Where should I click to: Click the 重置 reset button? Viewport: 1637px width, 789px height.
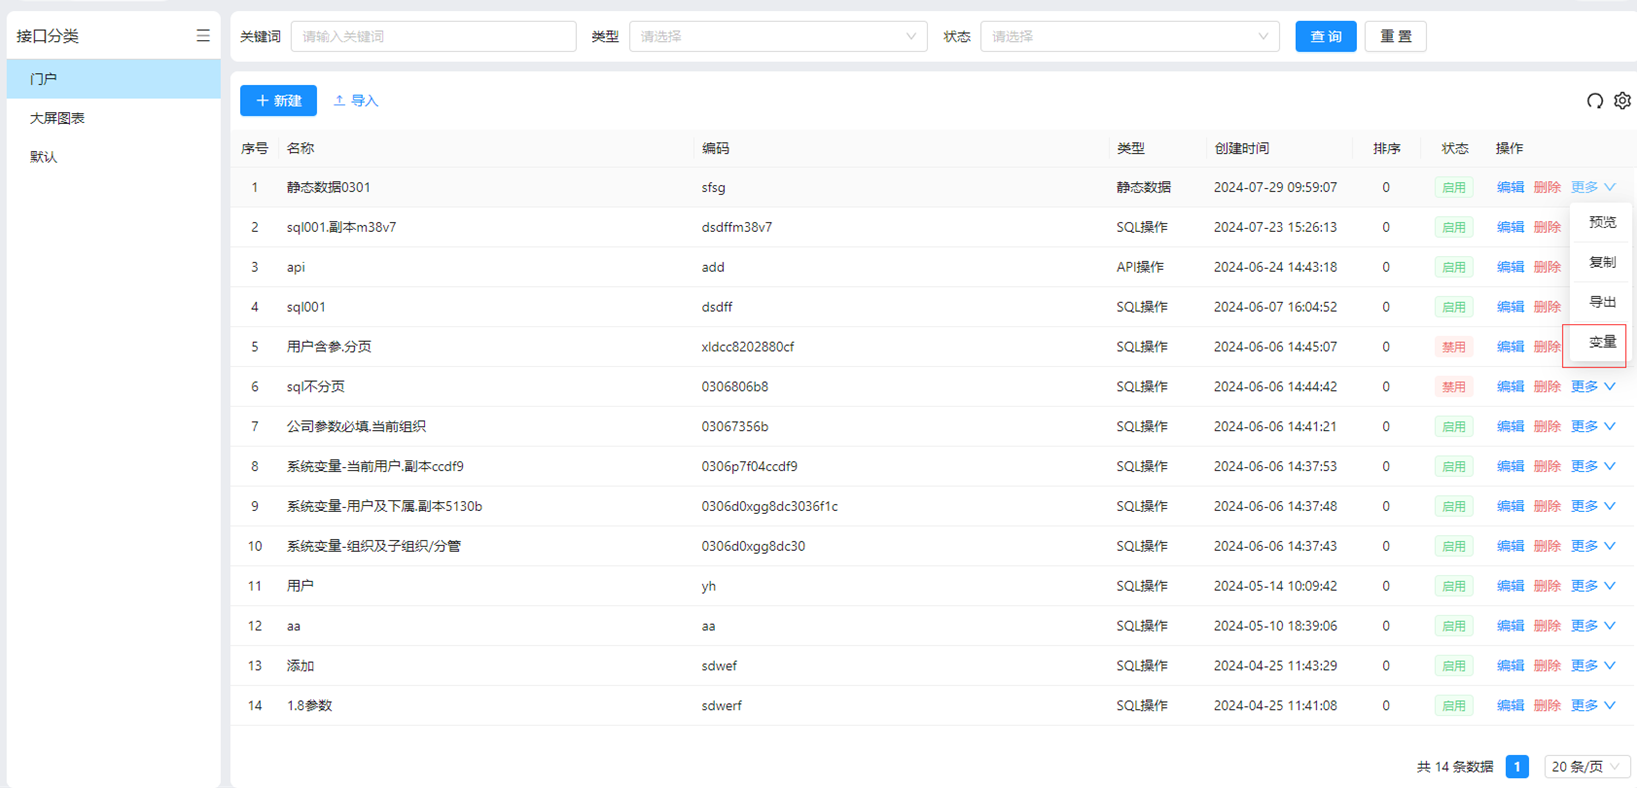point(1395,37)
